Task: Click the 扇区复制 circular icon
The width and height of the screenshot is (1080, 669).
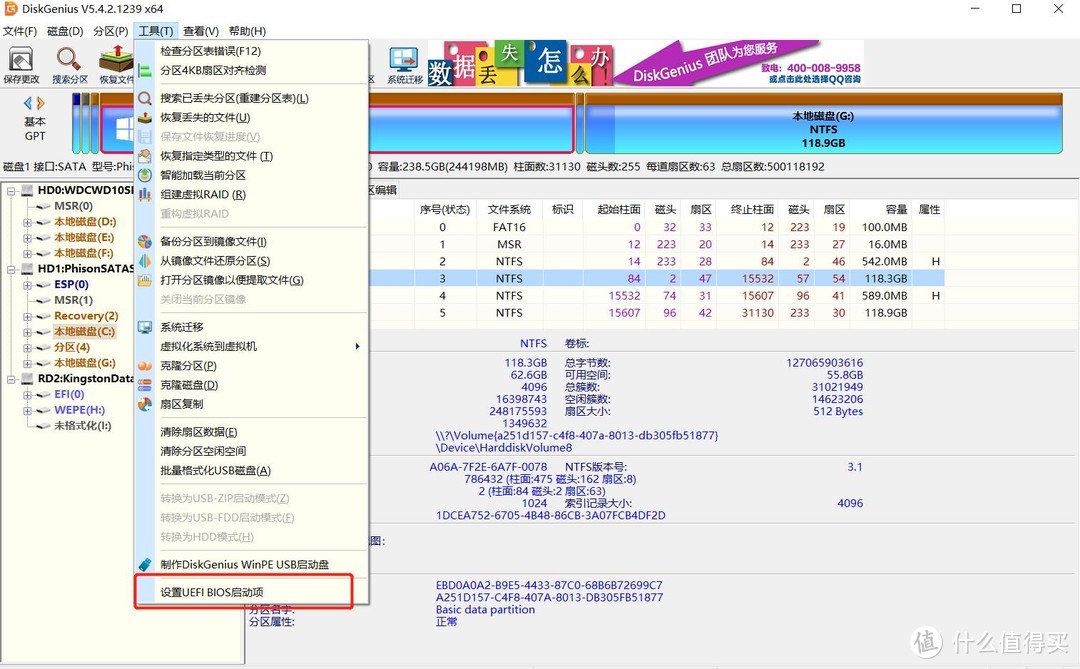Action: (x=144, y=404)
